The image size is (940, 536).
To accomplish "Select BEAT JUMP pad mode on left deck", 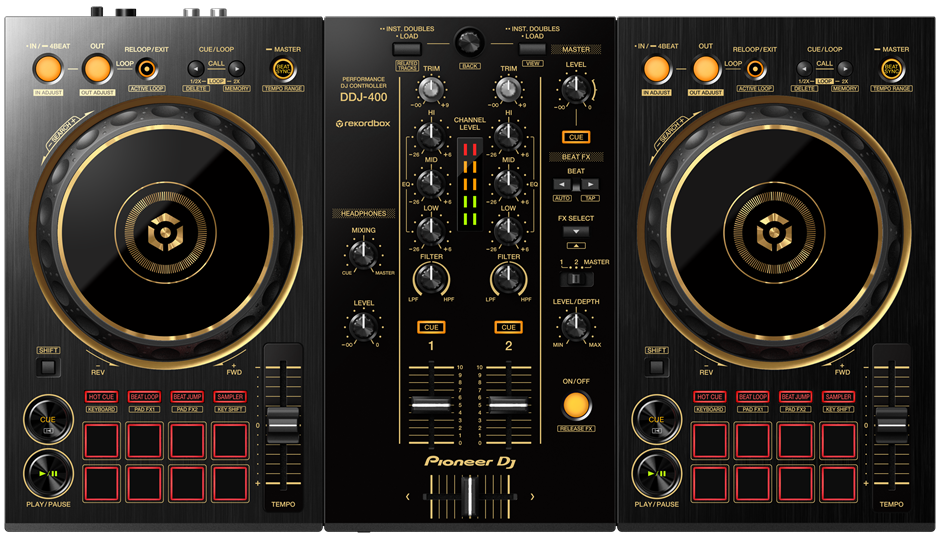I will (x=188, y=397).
